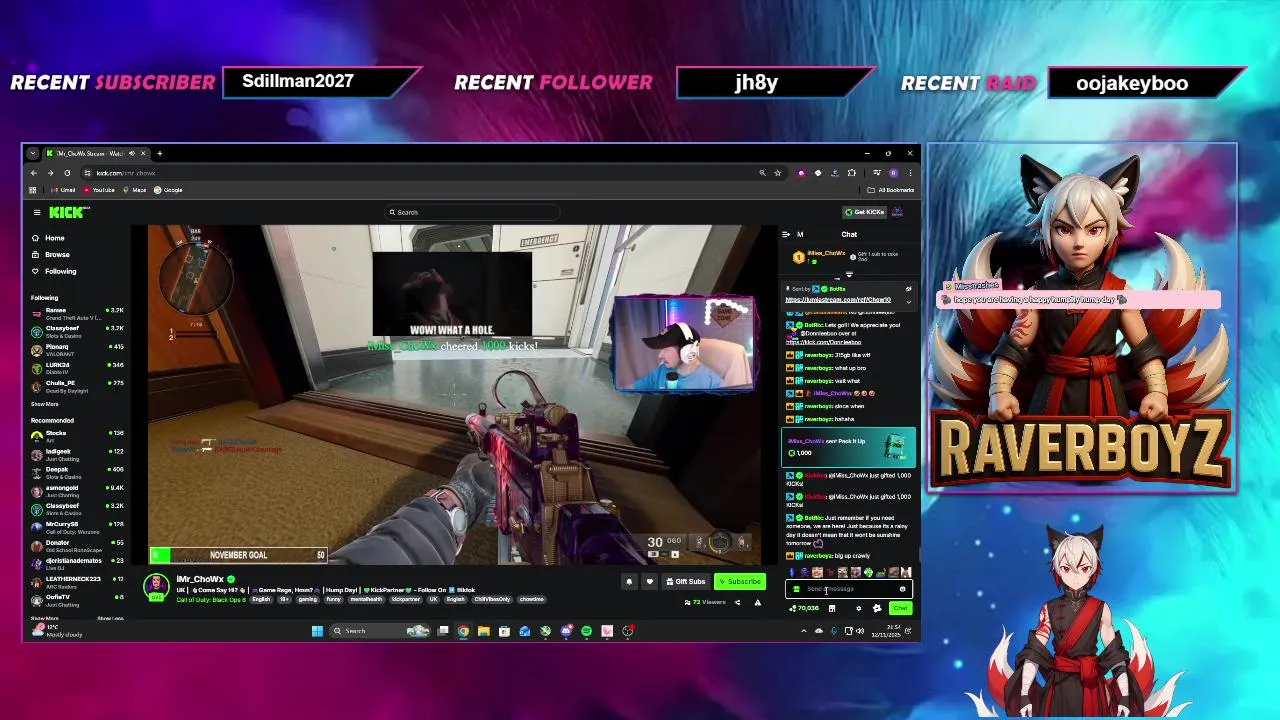Open the YouTube bookmark
This screenshot has height=720, width=1280.
99,190
